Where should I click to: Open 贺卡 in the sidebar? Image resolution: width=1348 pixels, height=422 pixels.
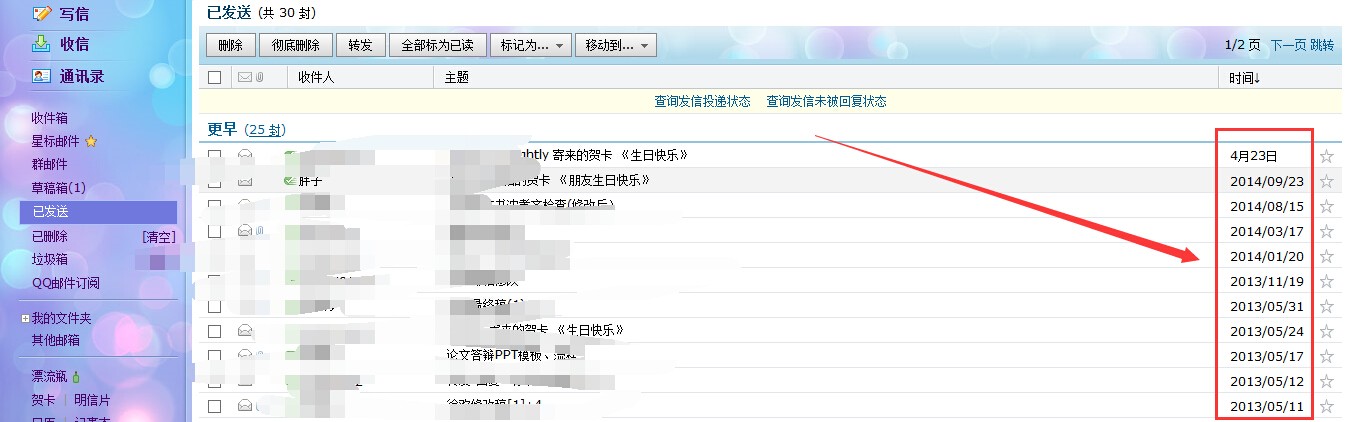[43, 400]
